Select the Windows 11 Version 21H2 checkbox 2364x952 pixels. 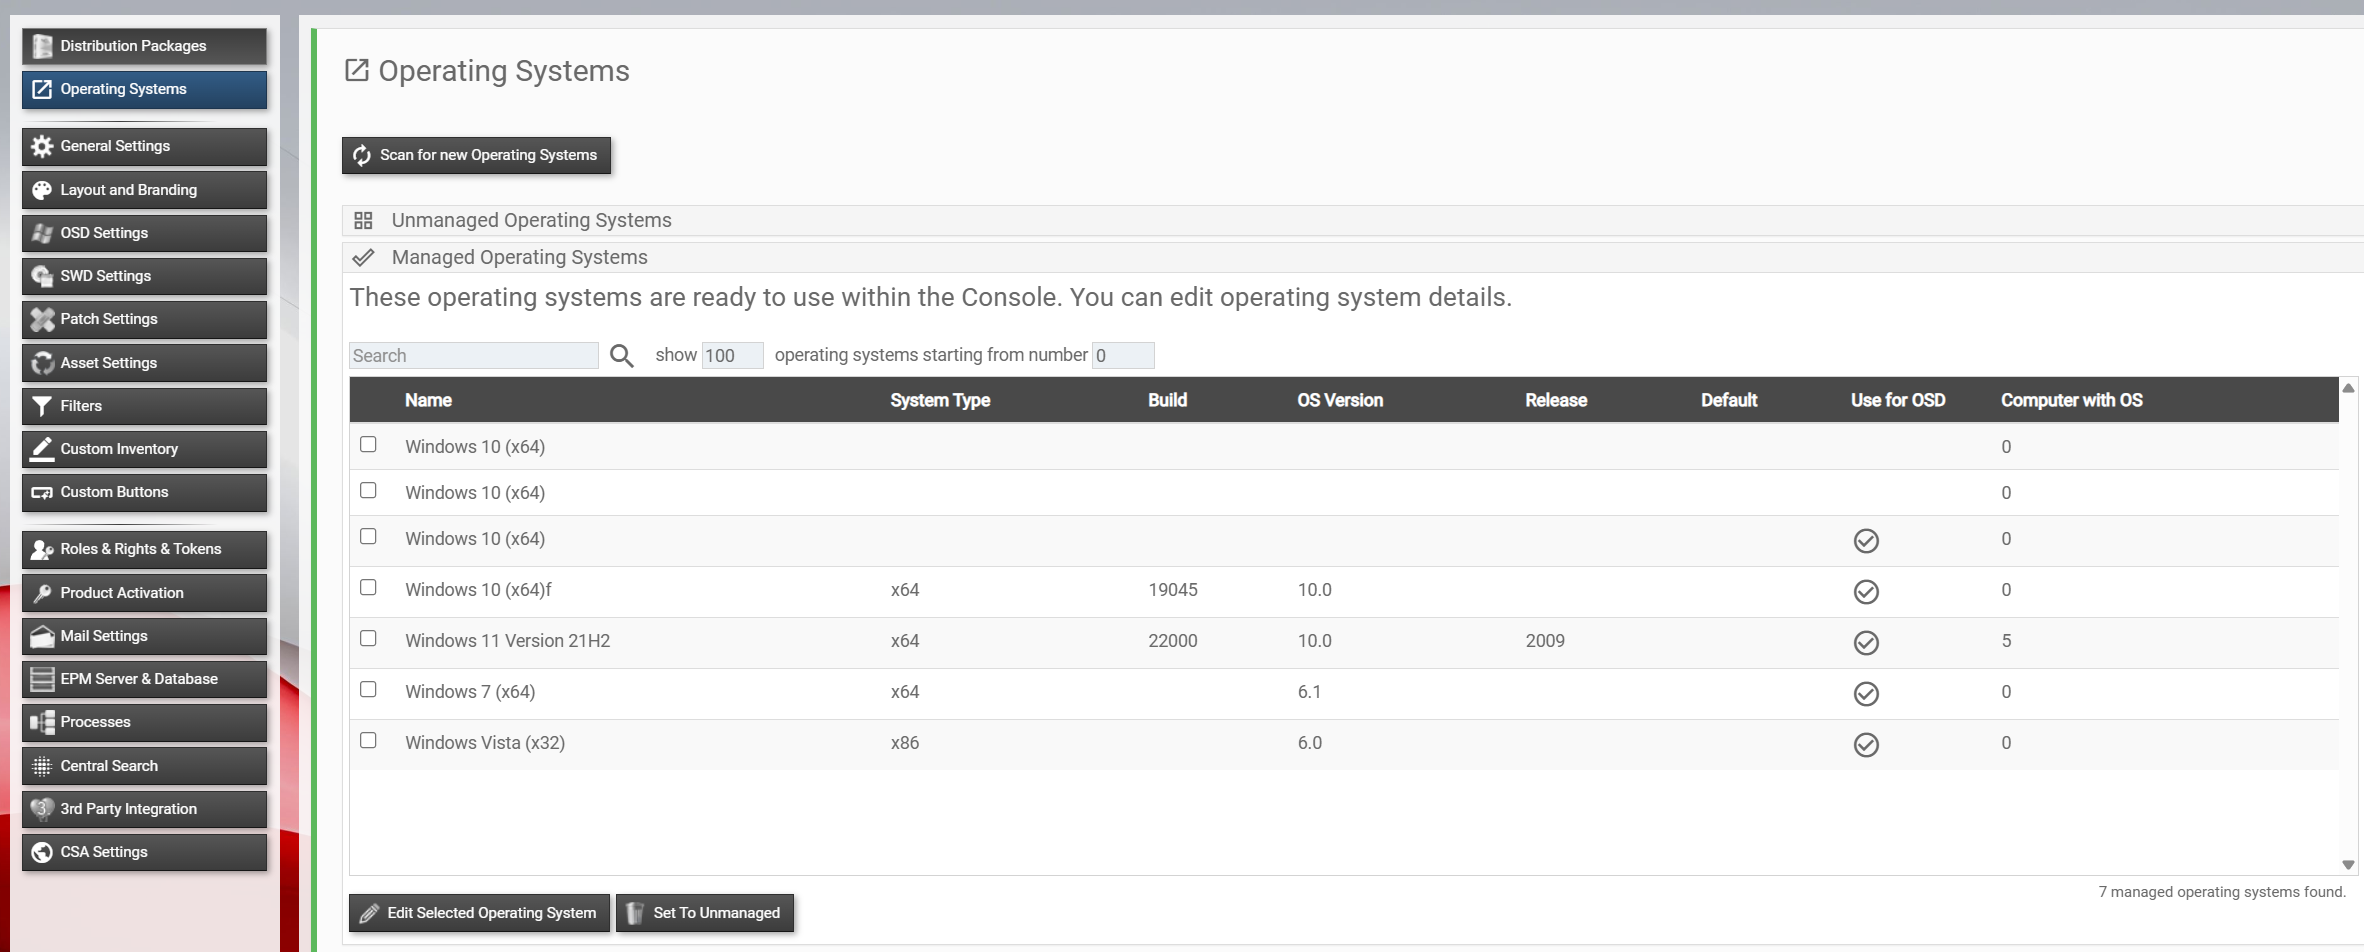coord(368,638)
